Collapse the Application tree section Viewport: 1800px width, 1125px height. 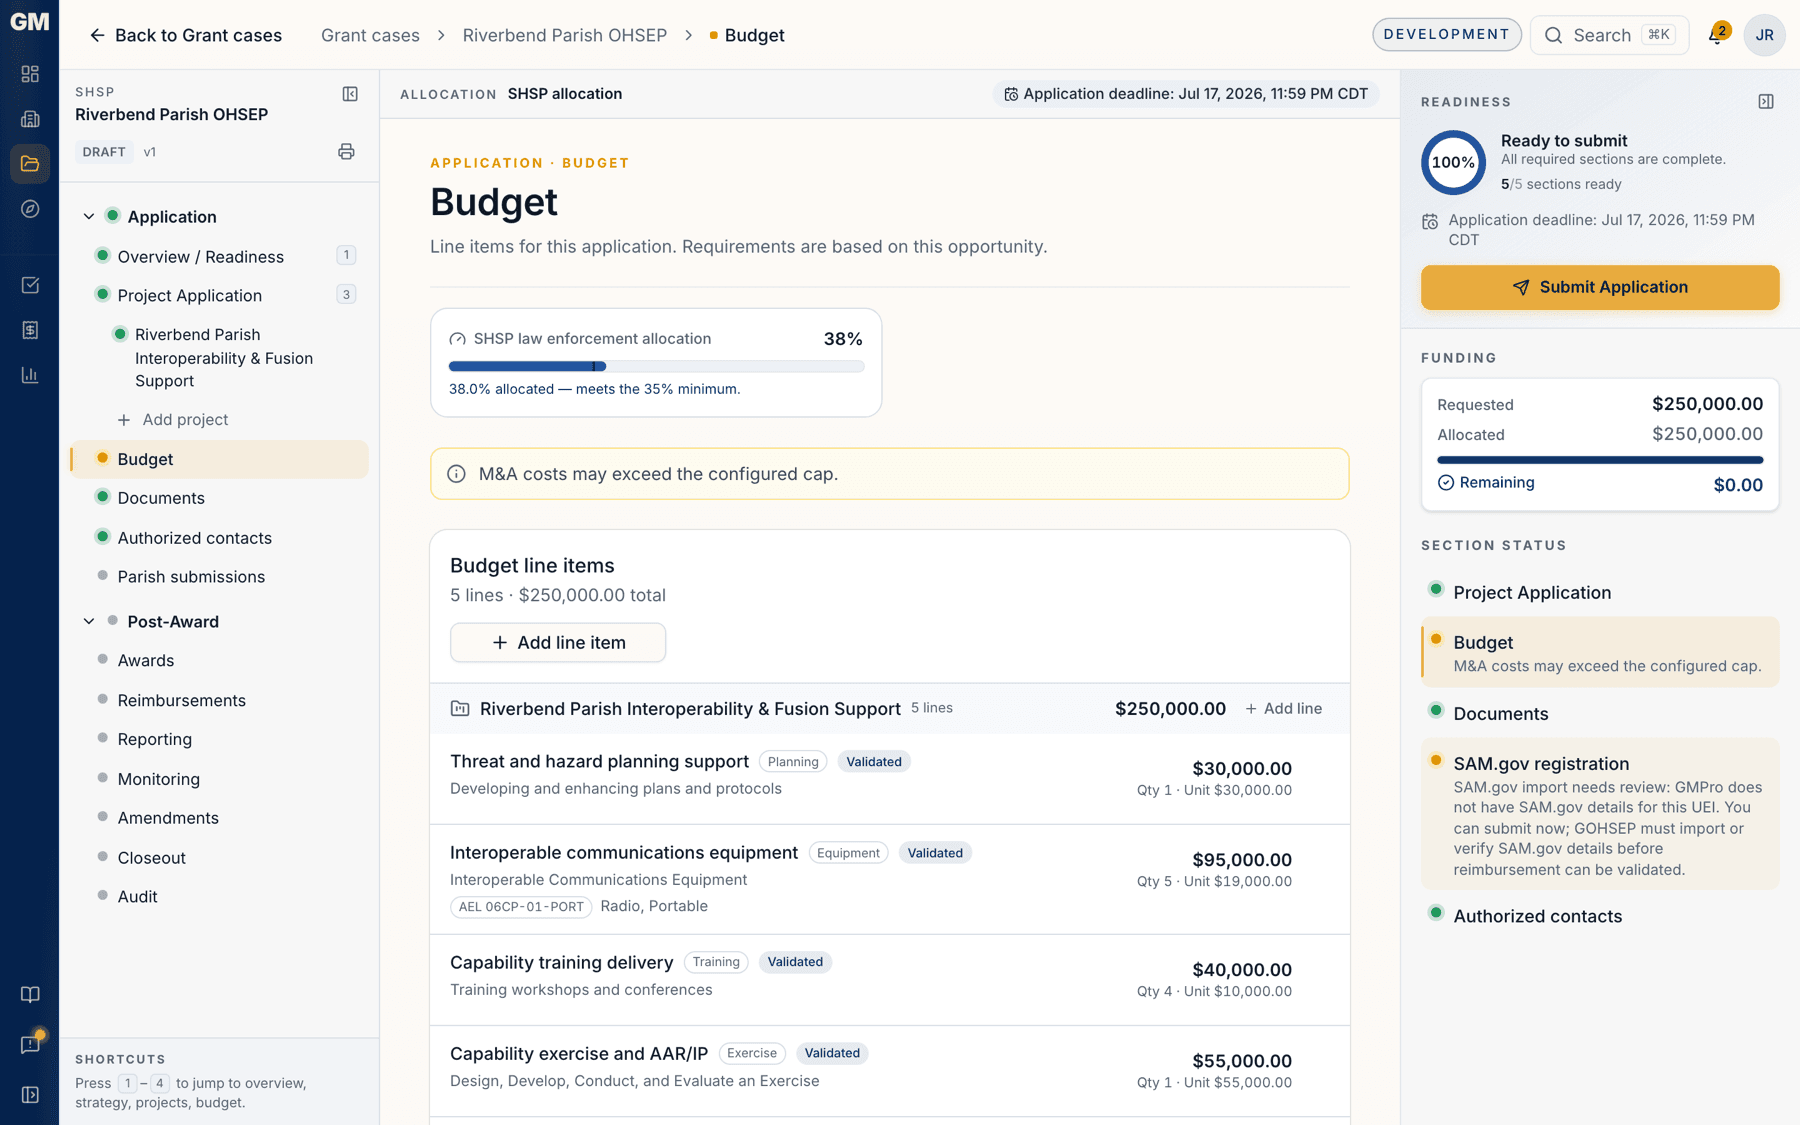click(x=89, y=217)
